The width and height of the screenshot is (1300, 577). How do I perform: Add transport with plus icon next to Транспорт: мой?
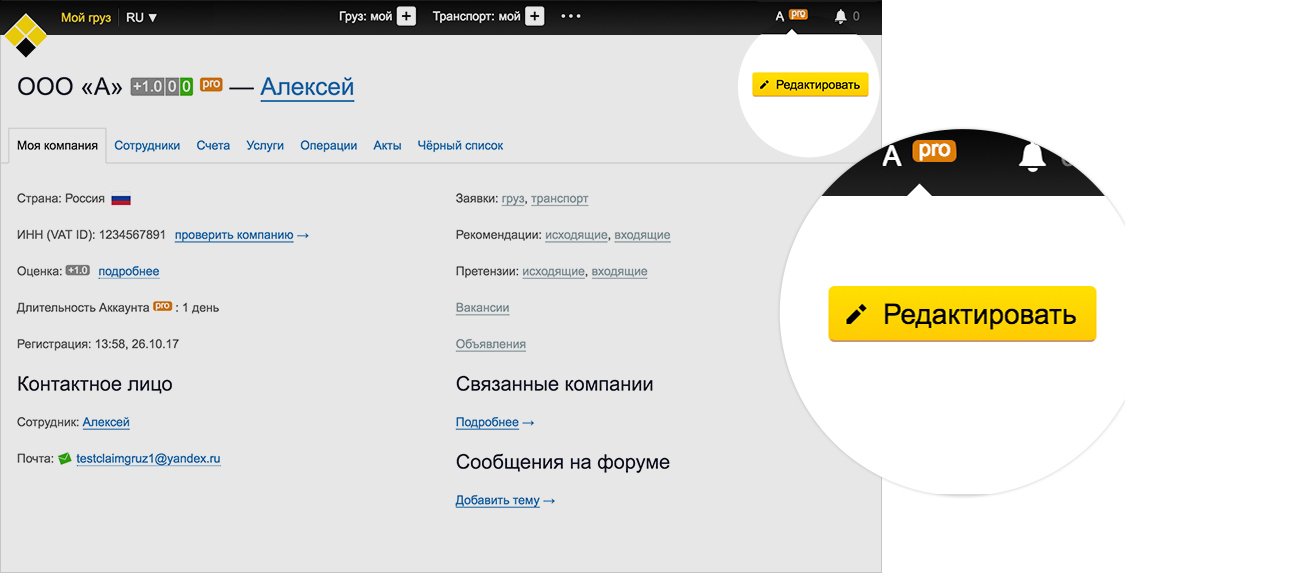pyautogui.click(x=535, y=16)
